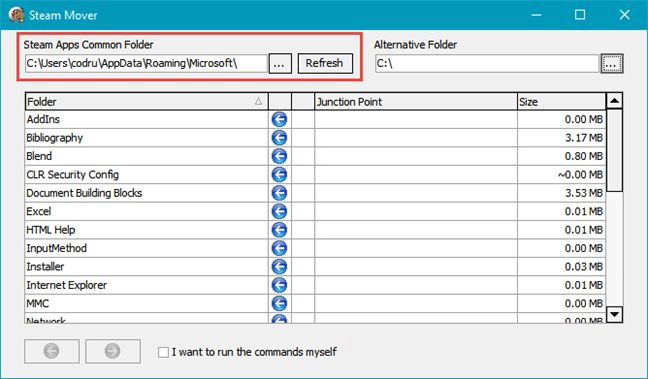Image resolution: width=648 pixels, height=379 pixels.
Task: Minimize the Steam Mover window
Action: click(x=536, y=15)
